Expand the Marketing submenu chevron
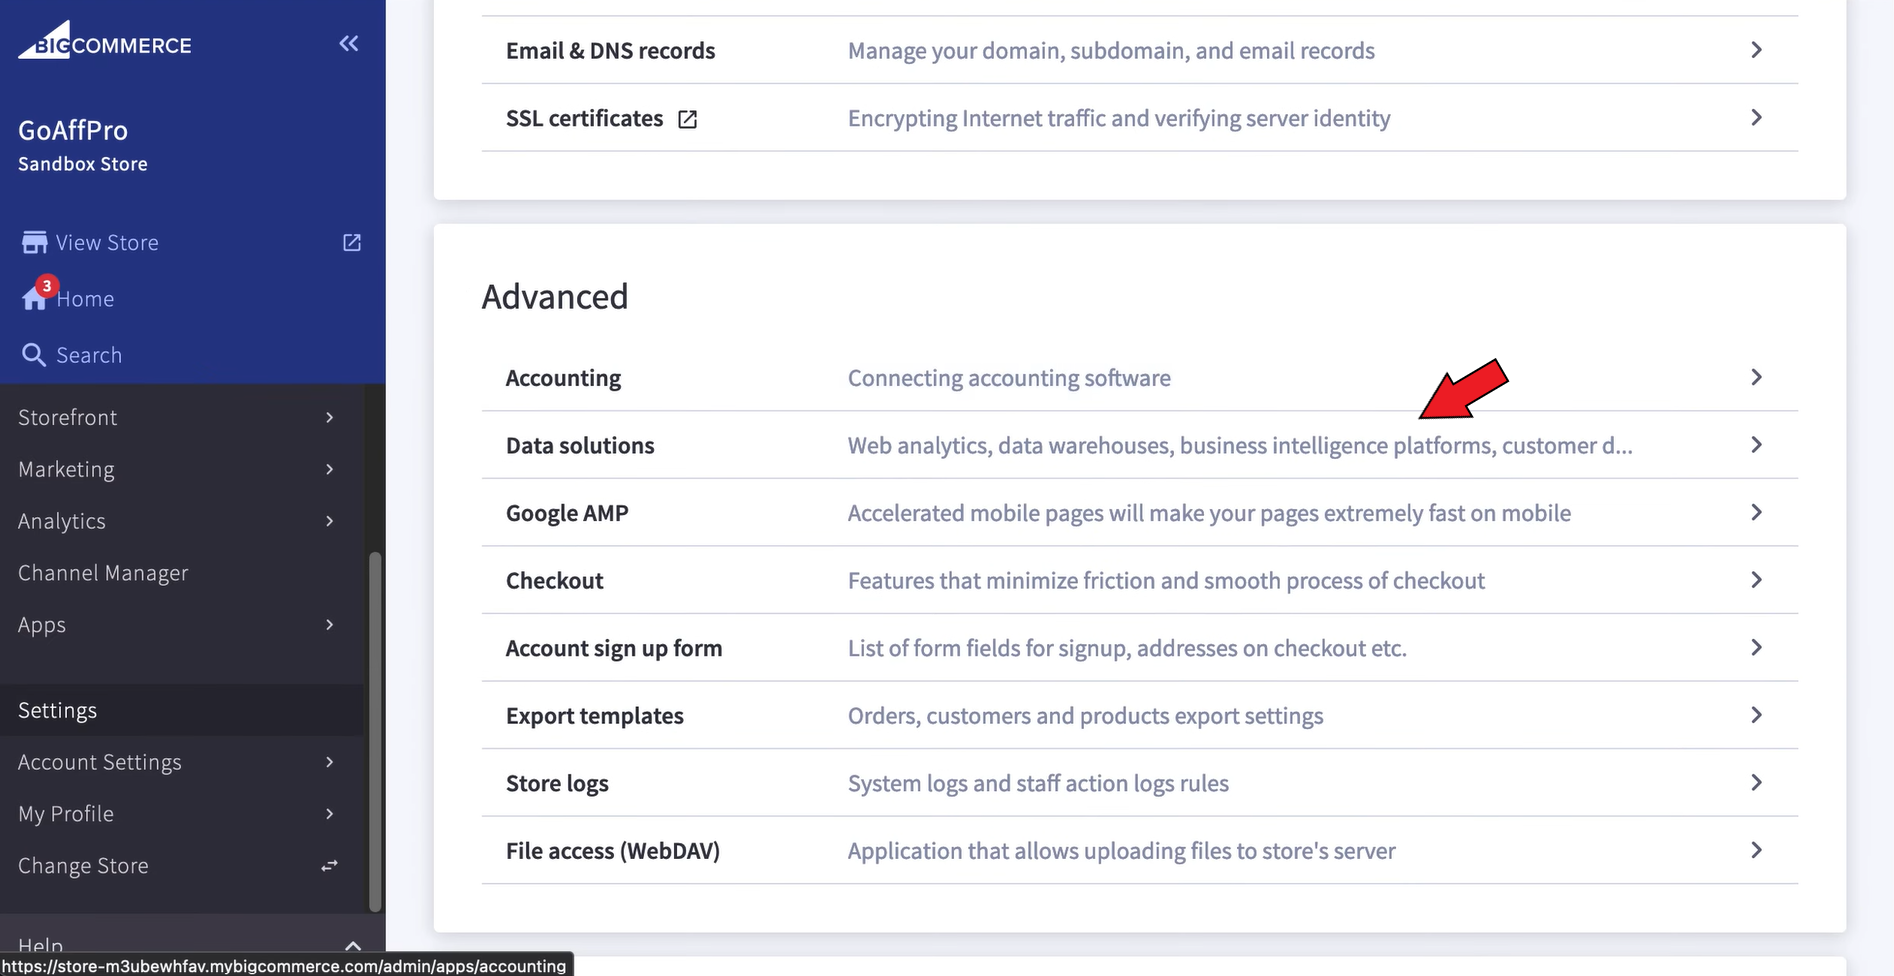 pos(329,469)
